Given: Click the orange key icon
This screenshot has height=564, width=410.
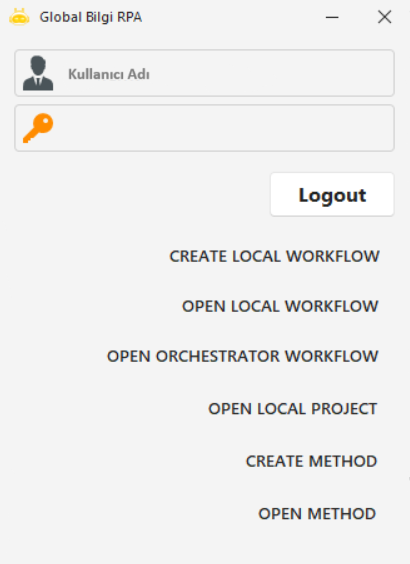Looking at the screenshot, I should click(x=38, y=128).
